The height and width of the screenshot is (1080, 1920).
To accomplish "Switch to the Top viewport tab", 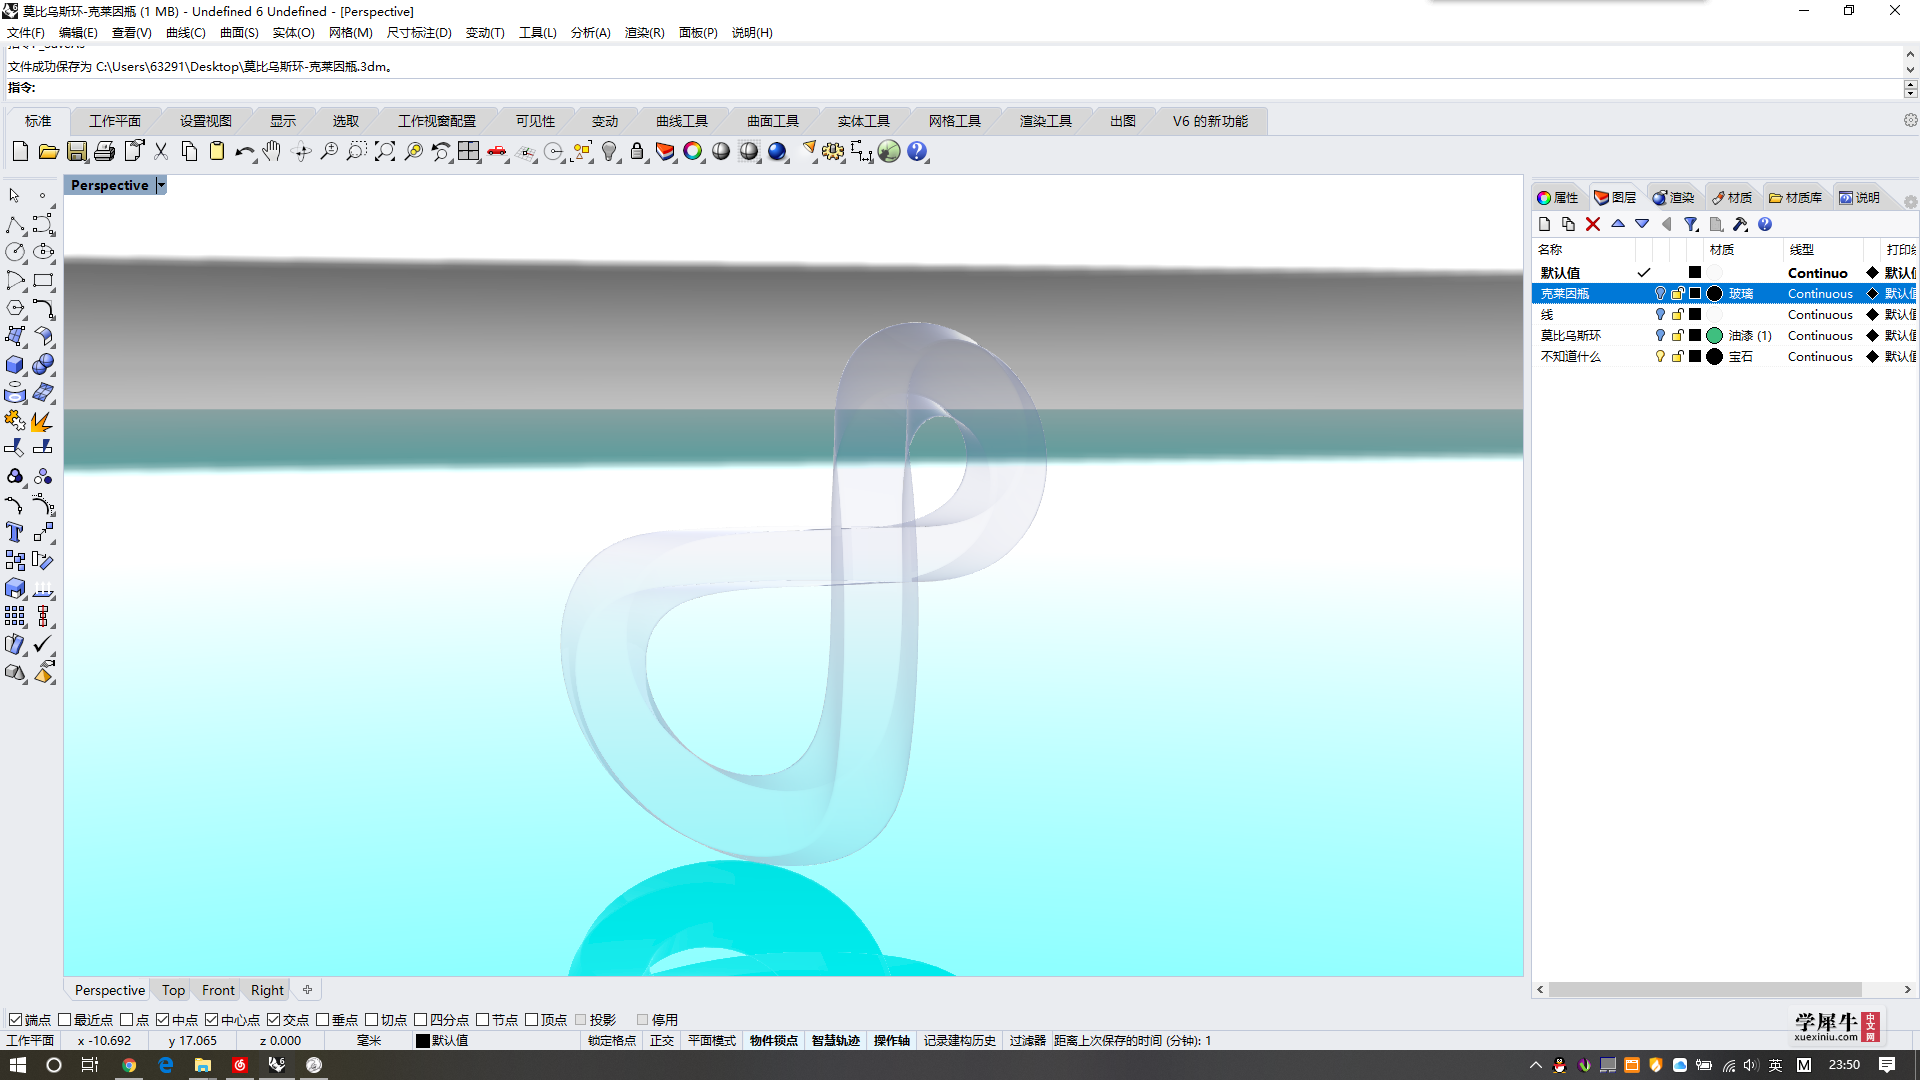I will pyautogui.click(x=173, y=990).
